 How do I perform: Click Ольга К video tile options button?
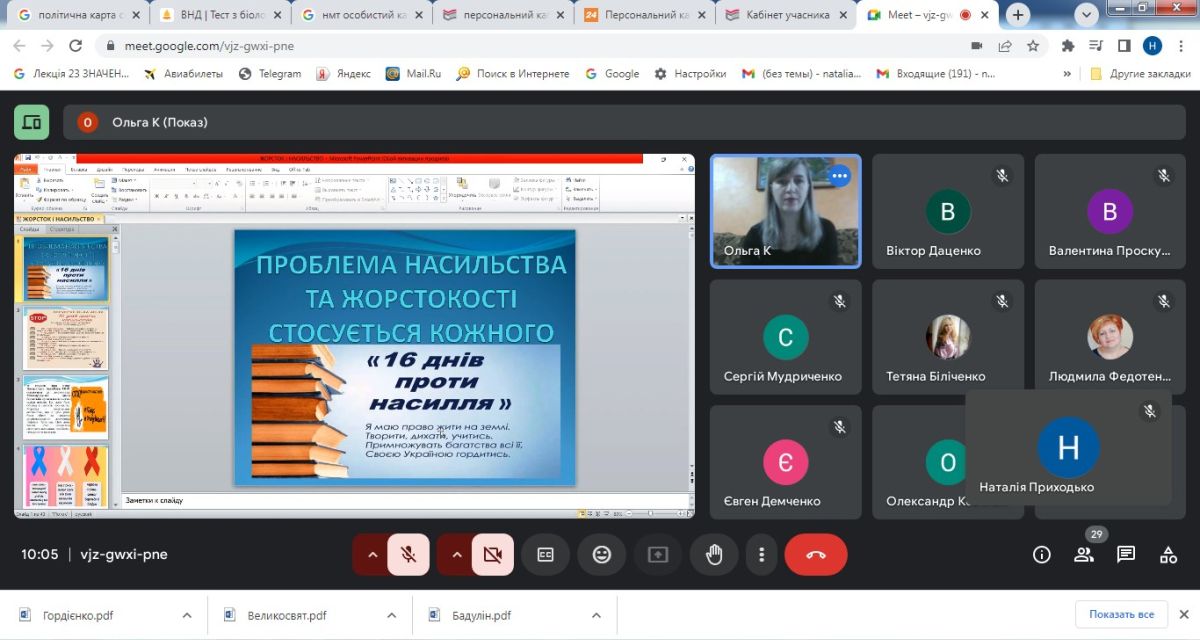pyautogui.click(x=839, y=176)
